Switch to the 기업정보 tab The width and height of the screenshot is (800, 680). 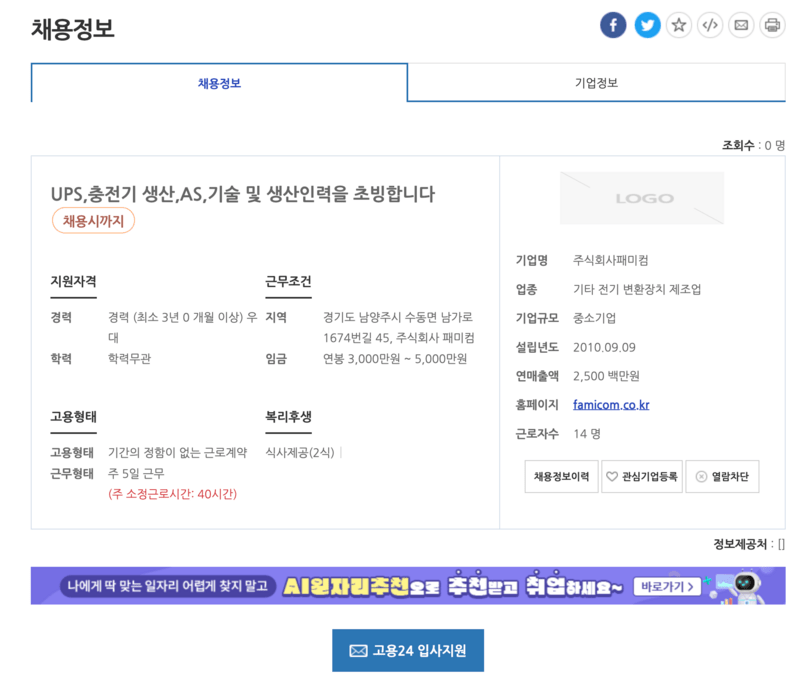(x=596, y=82)
